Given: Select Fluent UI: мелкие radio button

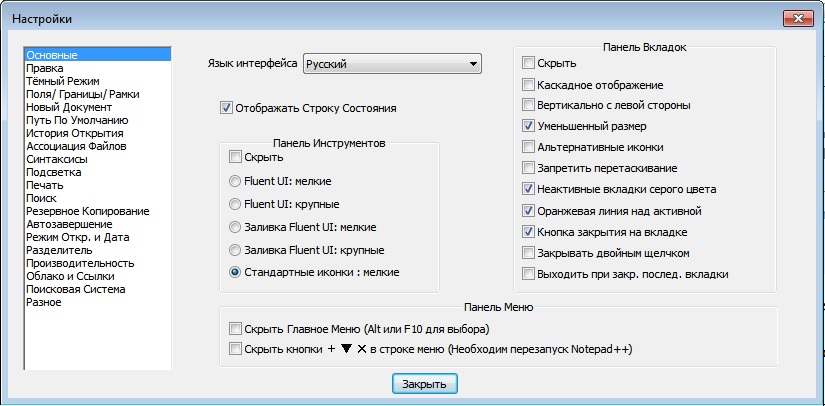Looking at the screenshot, I should pyautogui.click(x=236, y=181).
